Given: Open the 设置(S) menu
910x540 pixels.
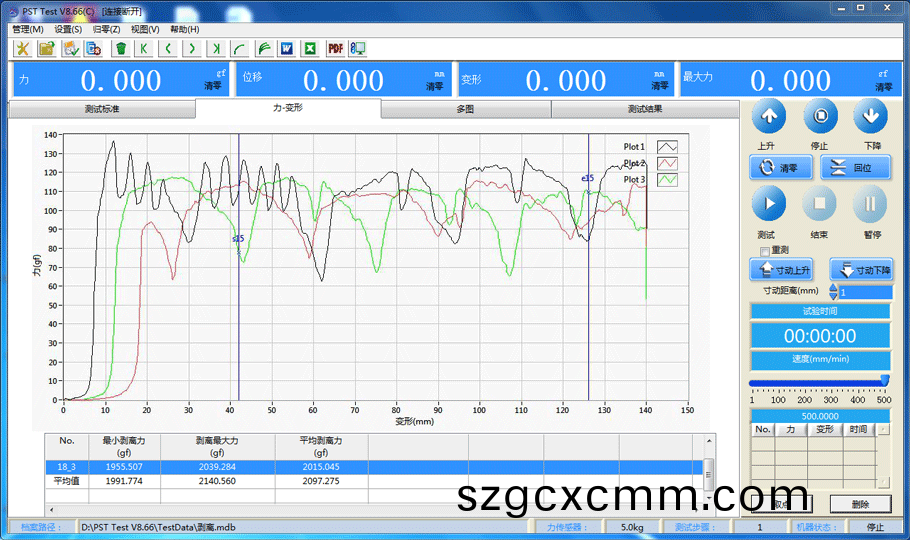Looking at the screenshot, I should tap(68, 29).
